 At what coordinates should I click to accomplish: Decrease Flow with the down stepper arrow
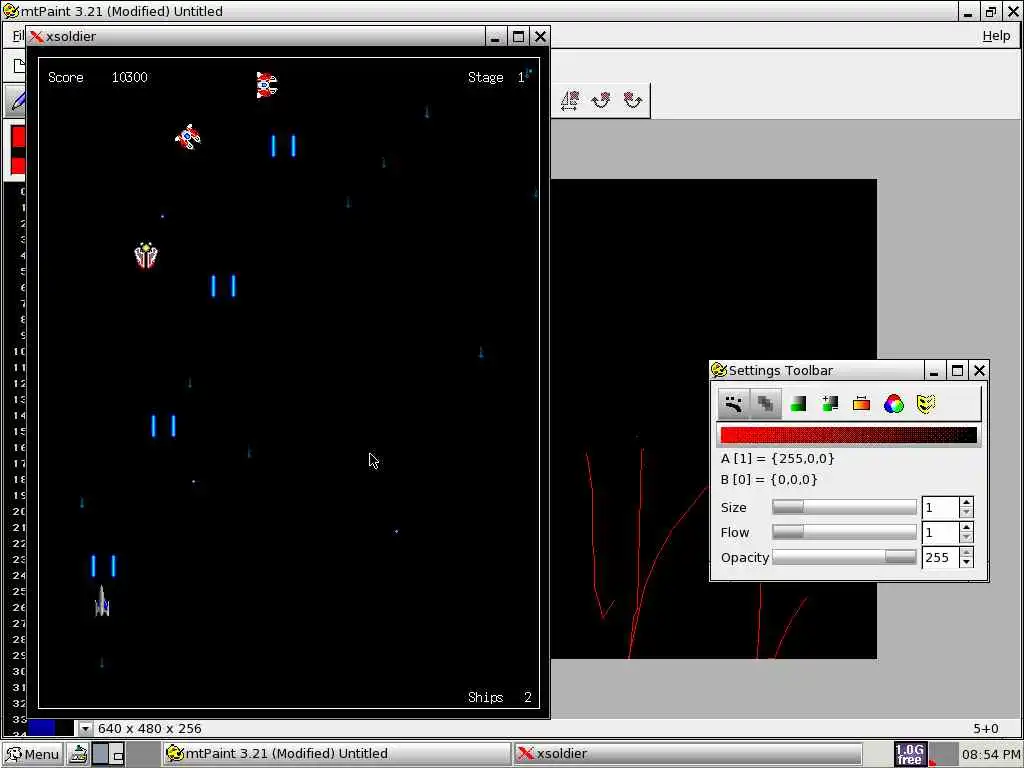[967, 537]
